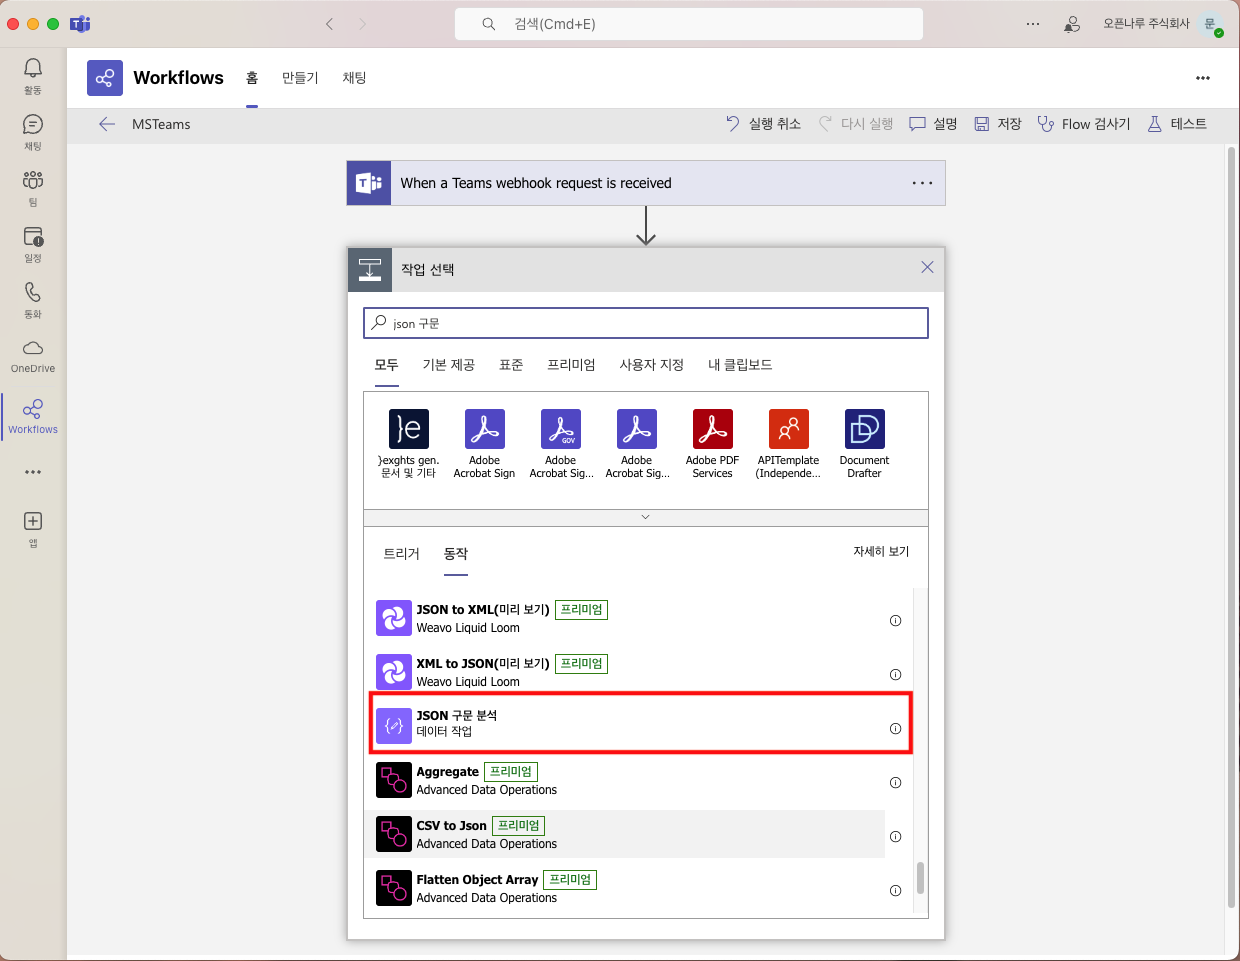
Task: Open trigger options via three-dot menu
Action: point(922,183)
